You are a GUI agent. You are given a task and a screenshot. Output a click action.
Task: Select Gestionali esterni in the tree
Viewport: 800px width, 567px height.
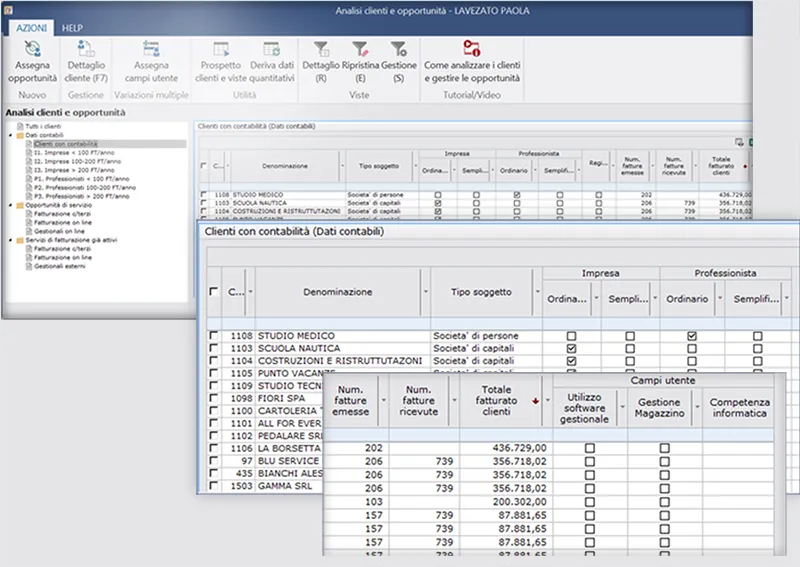pyautogui.click(x=60, y=266)
